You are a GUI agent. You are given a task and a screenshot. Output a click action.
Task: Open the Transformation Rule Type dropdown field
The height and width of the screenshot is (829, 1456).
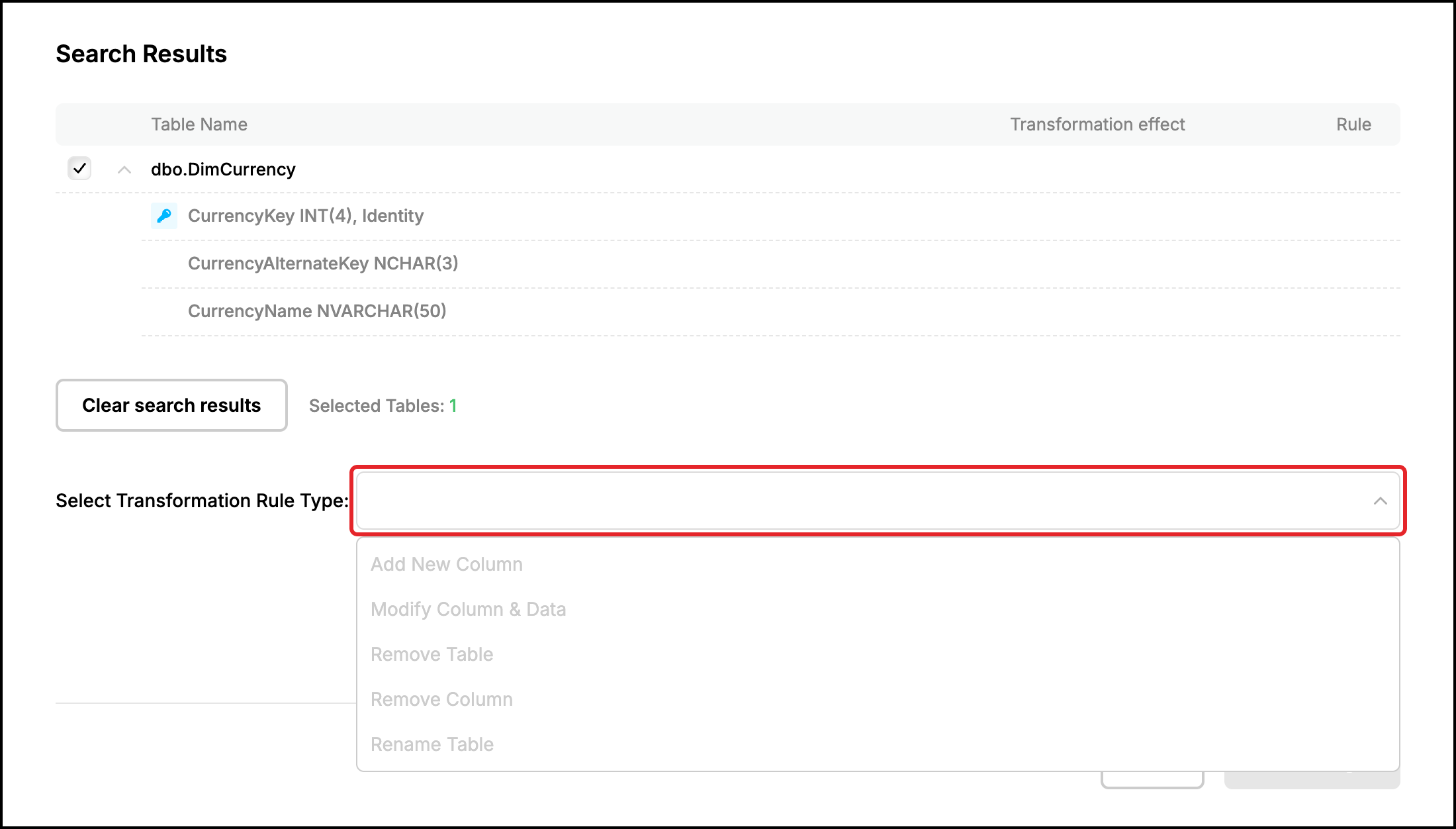878,500
